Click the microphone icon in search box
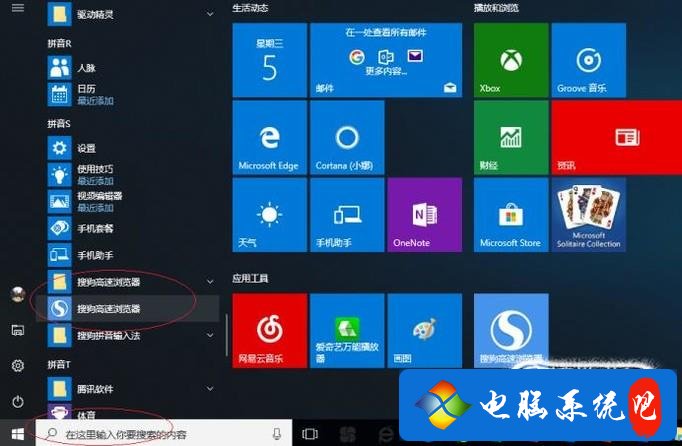Viewport: 682px width, 446px height. [x=277, y=433]
